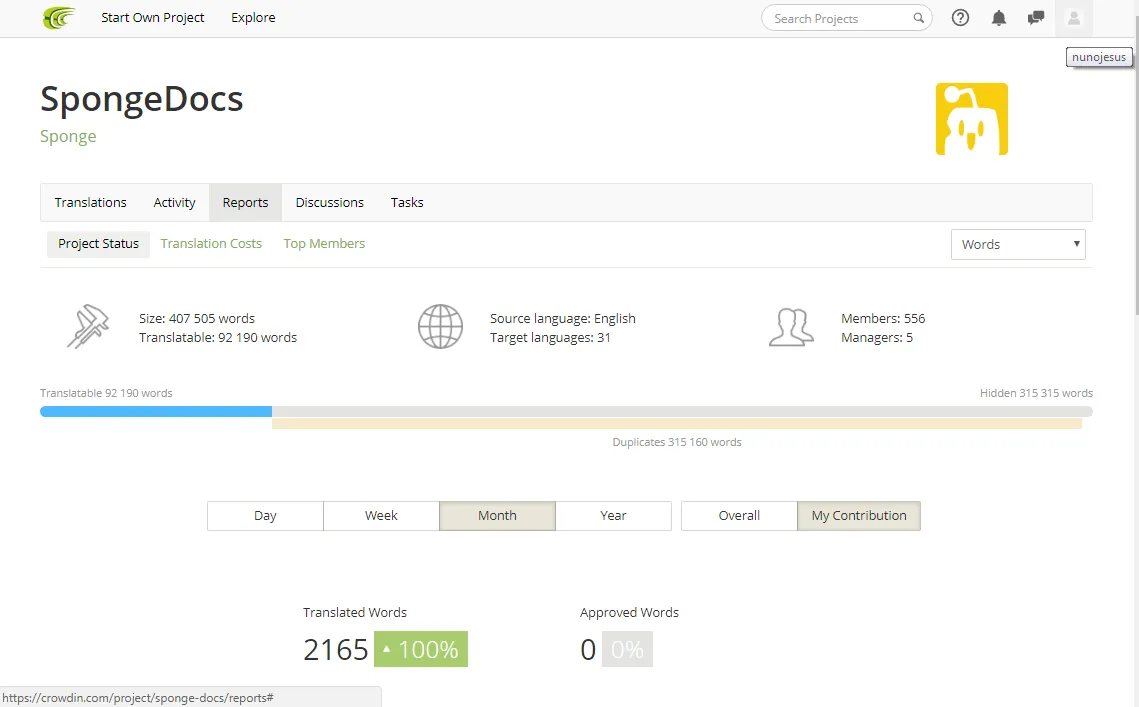
Task: Open the Top Members report
Action: point(324,243)
